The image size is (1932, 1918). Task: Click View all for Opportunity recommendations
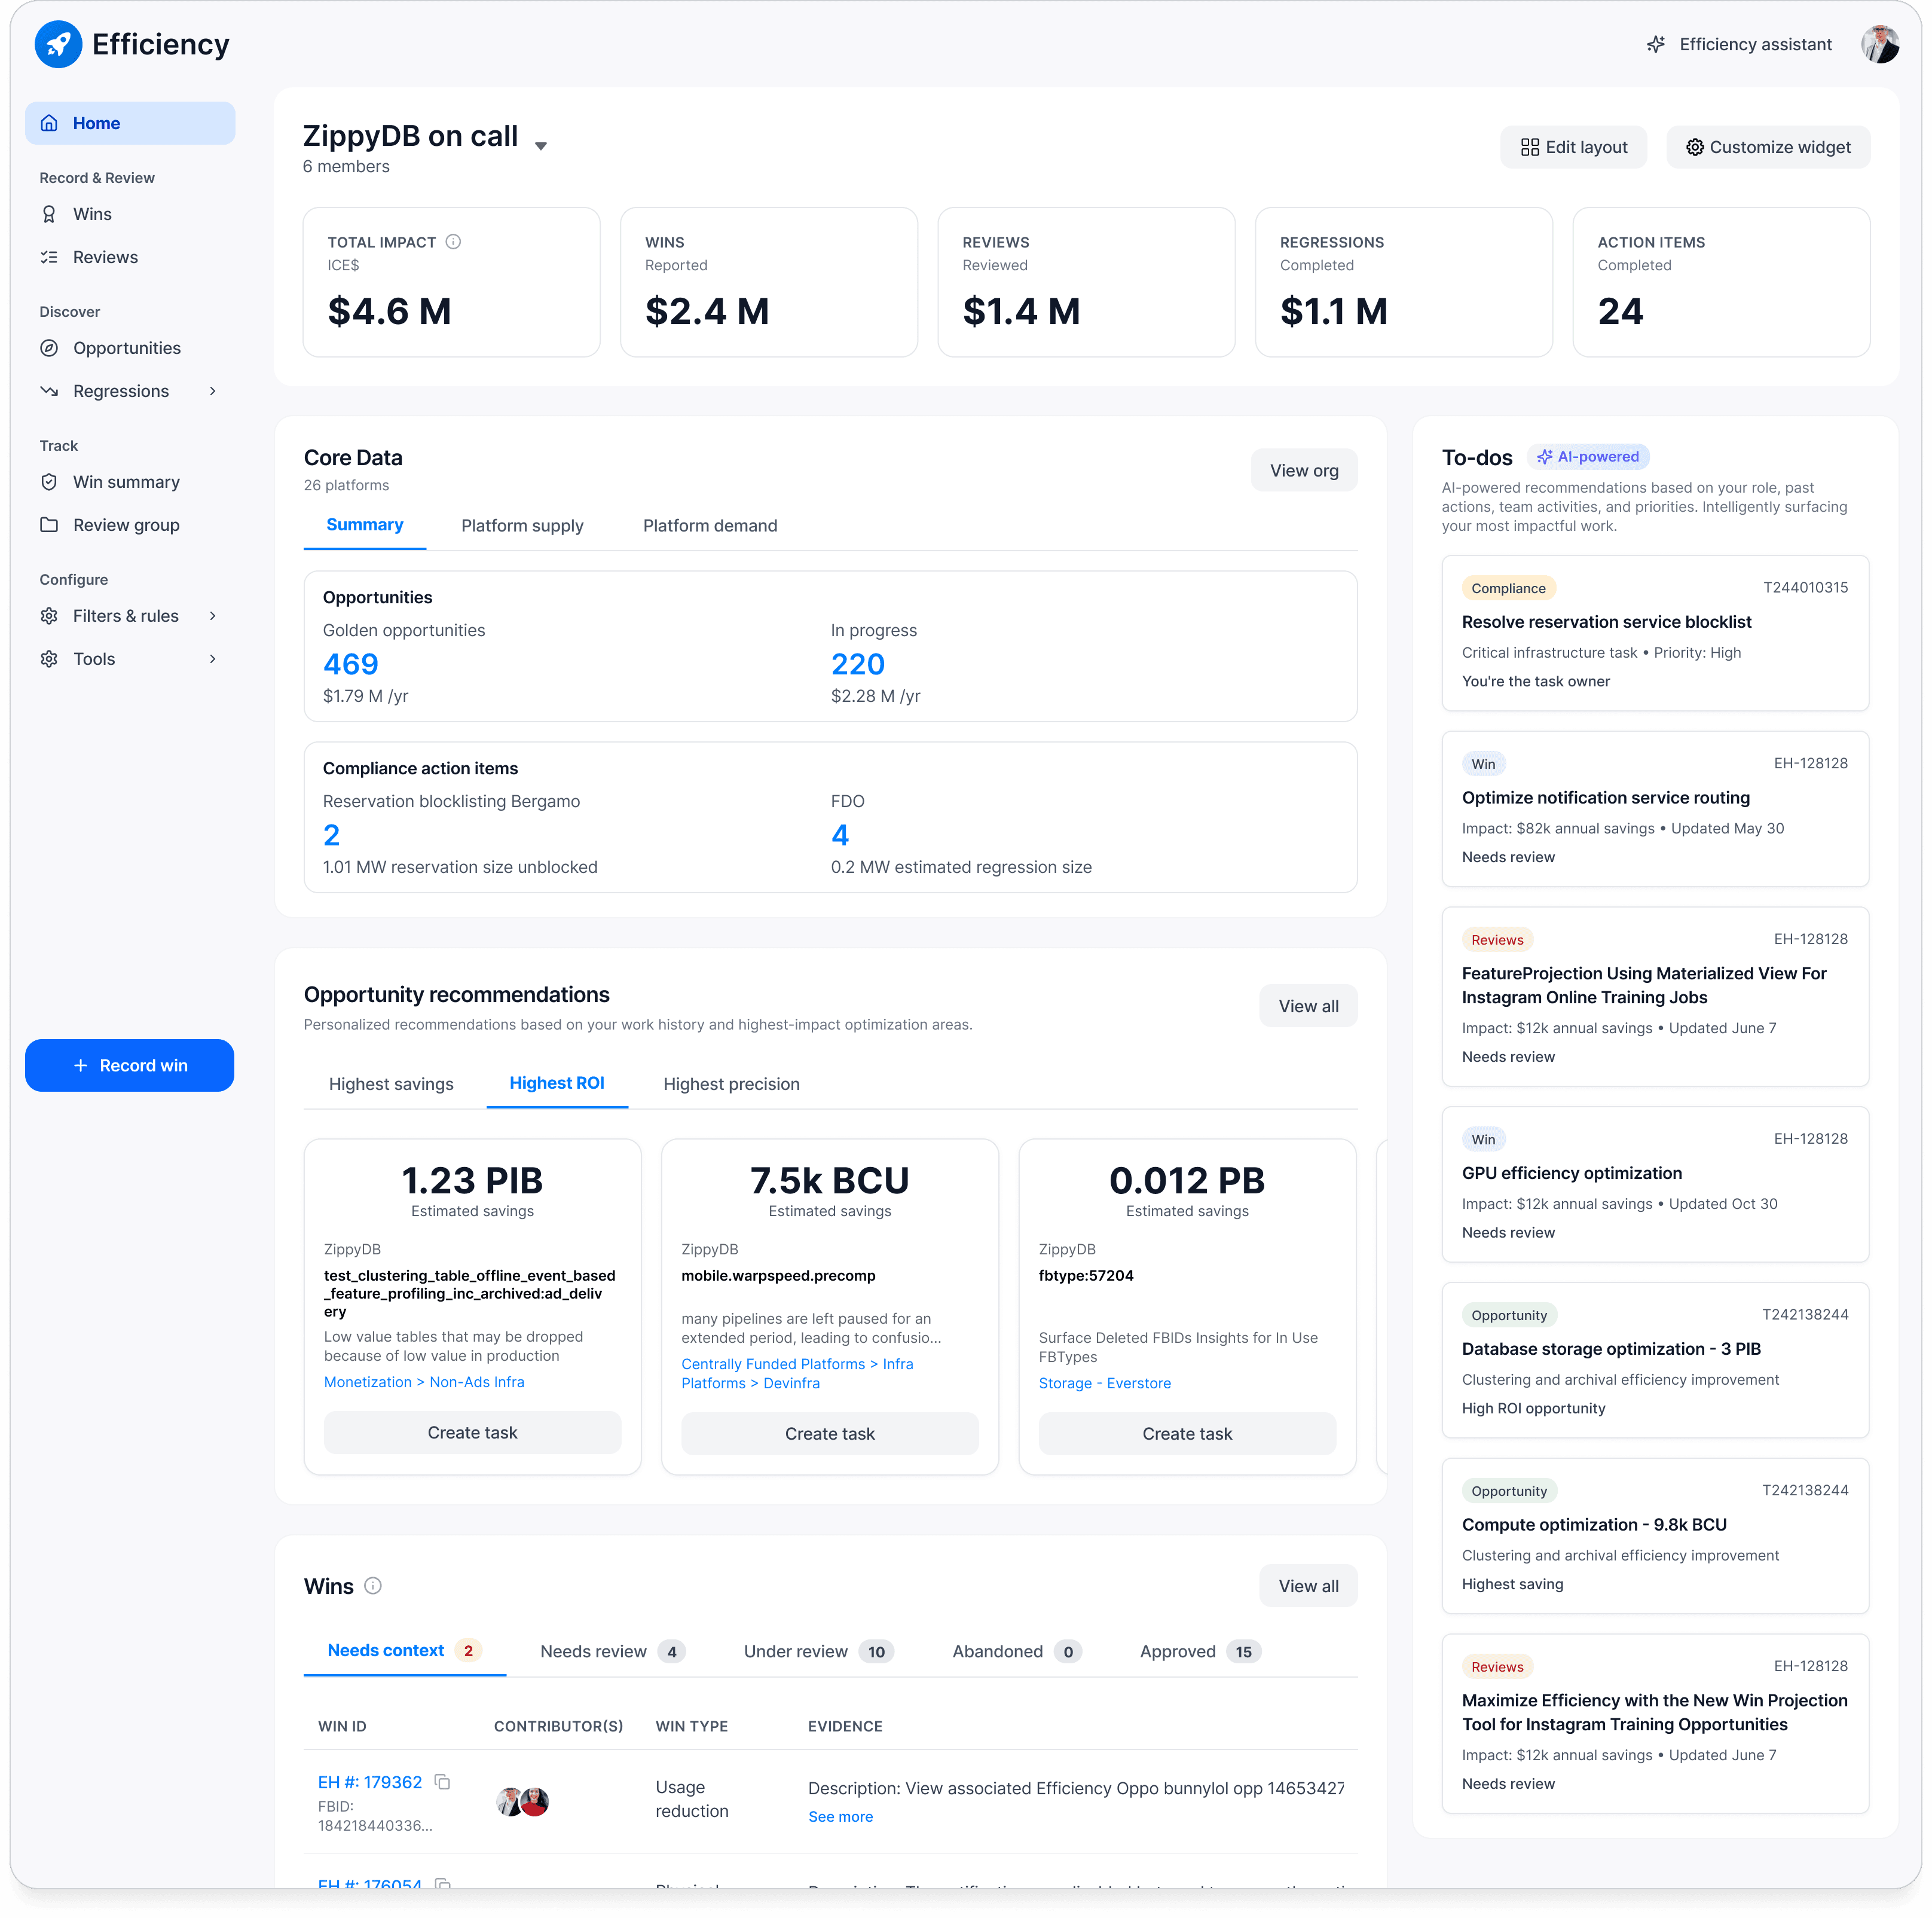pos(1308,1006)
